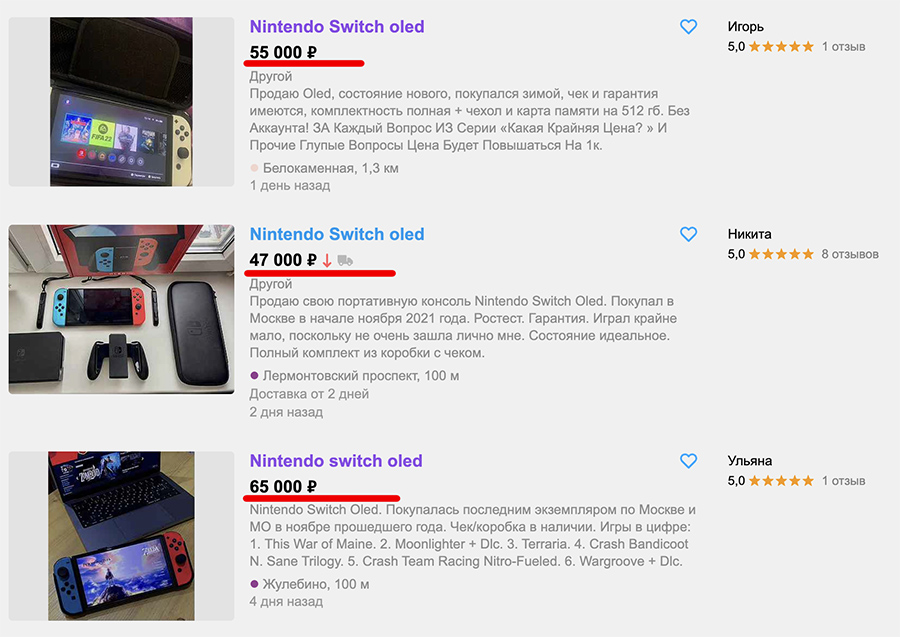Open the Nintendo Switch oled title priced 47 000 ₽

337,234
